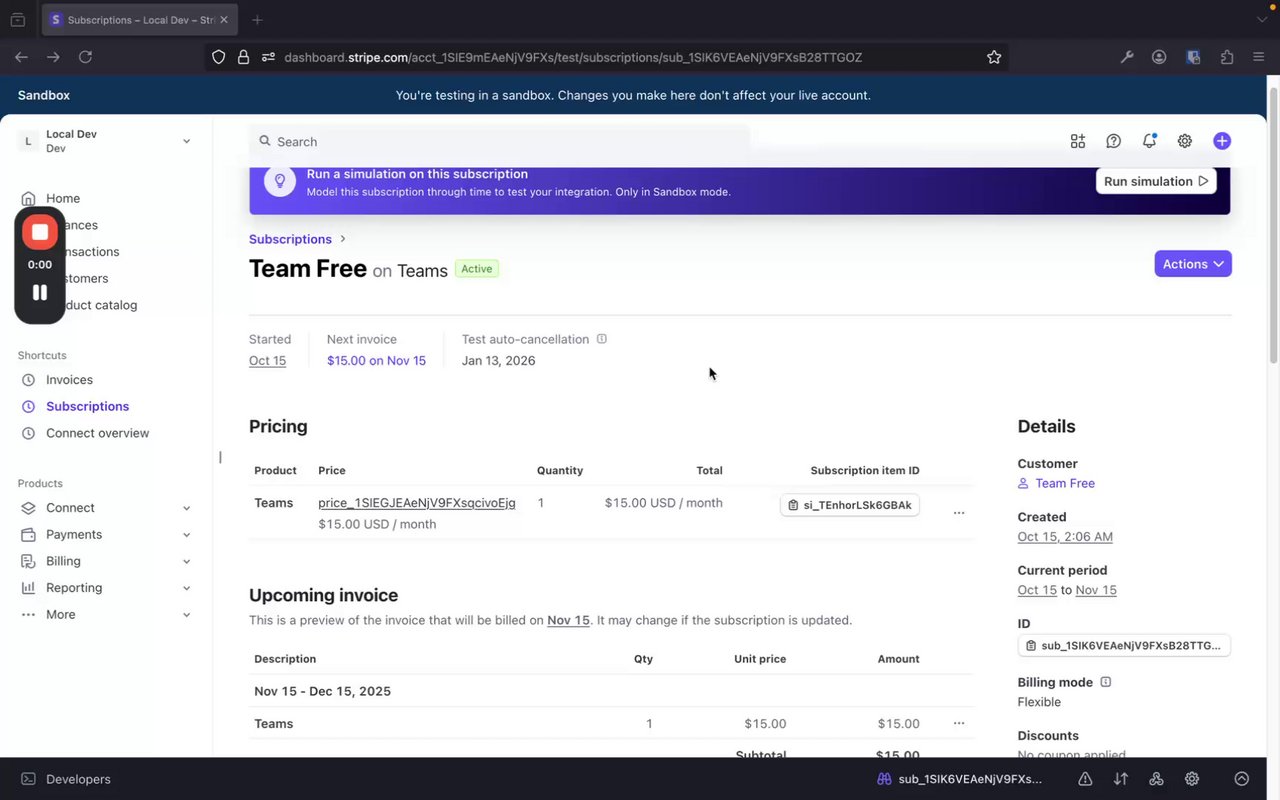Reload the page in the browser

(86, 57)
